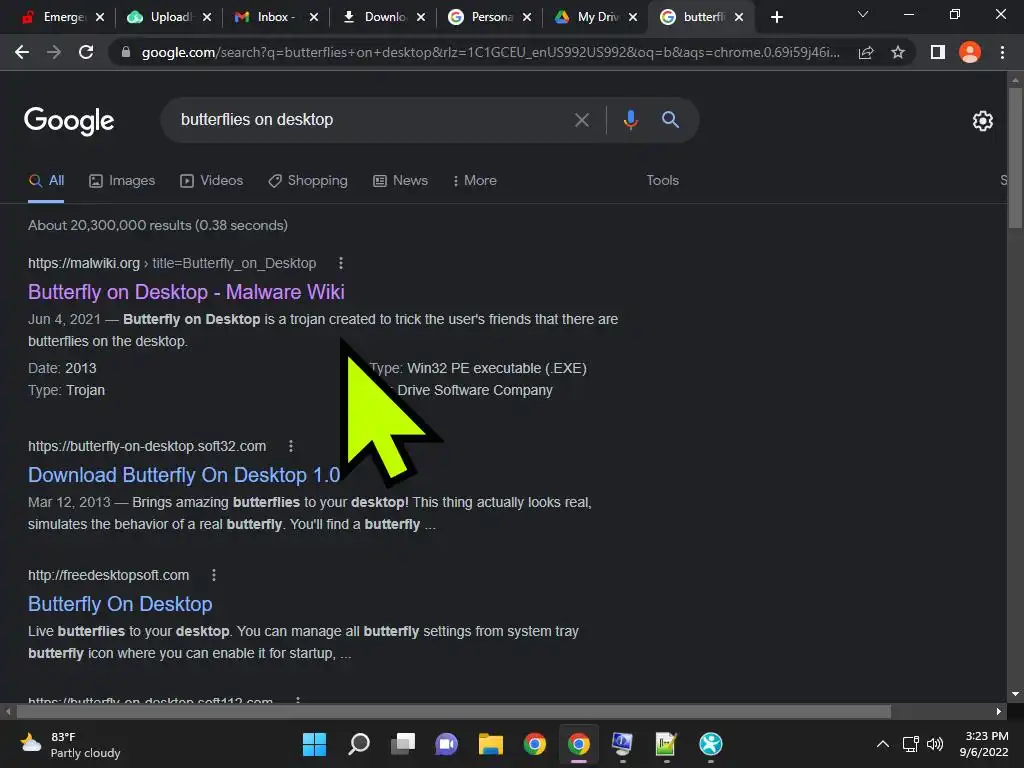This screenshot has width=1024, height=768.
Task: Click the Google logo
Action: pyautogui.click(x=69, y=121)
